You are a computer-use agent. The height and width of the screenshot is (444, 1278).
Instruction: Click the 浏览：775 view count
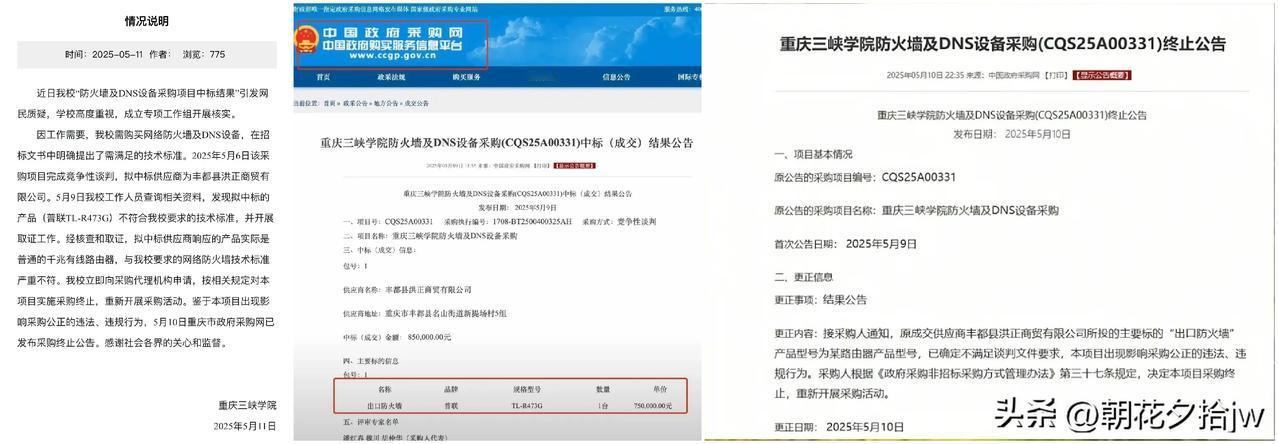(x=203, y=54)
